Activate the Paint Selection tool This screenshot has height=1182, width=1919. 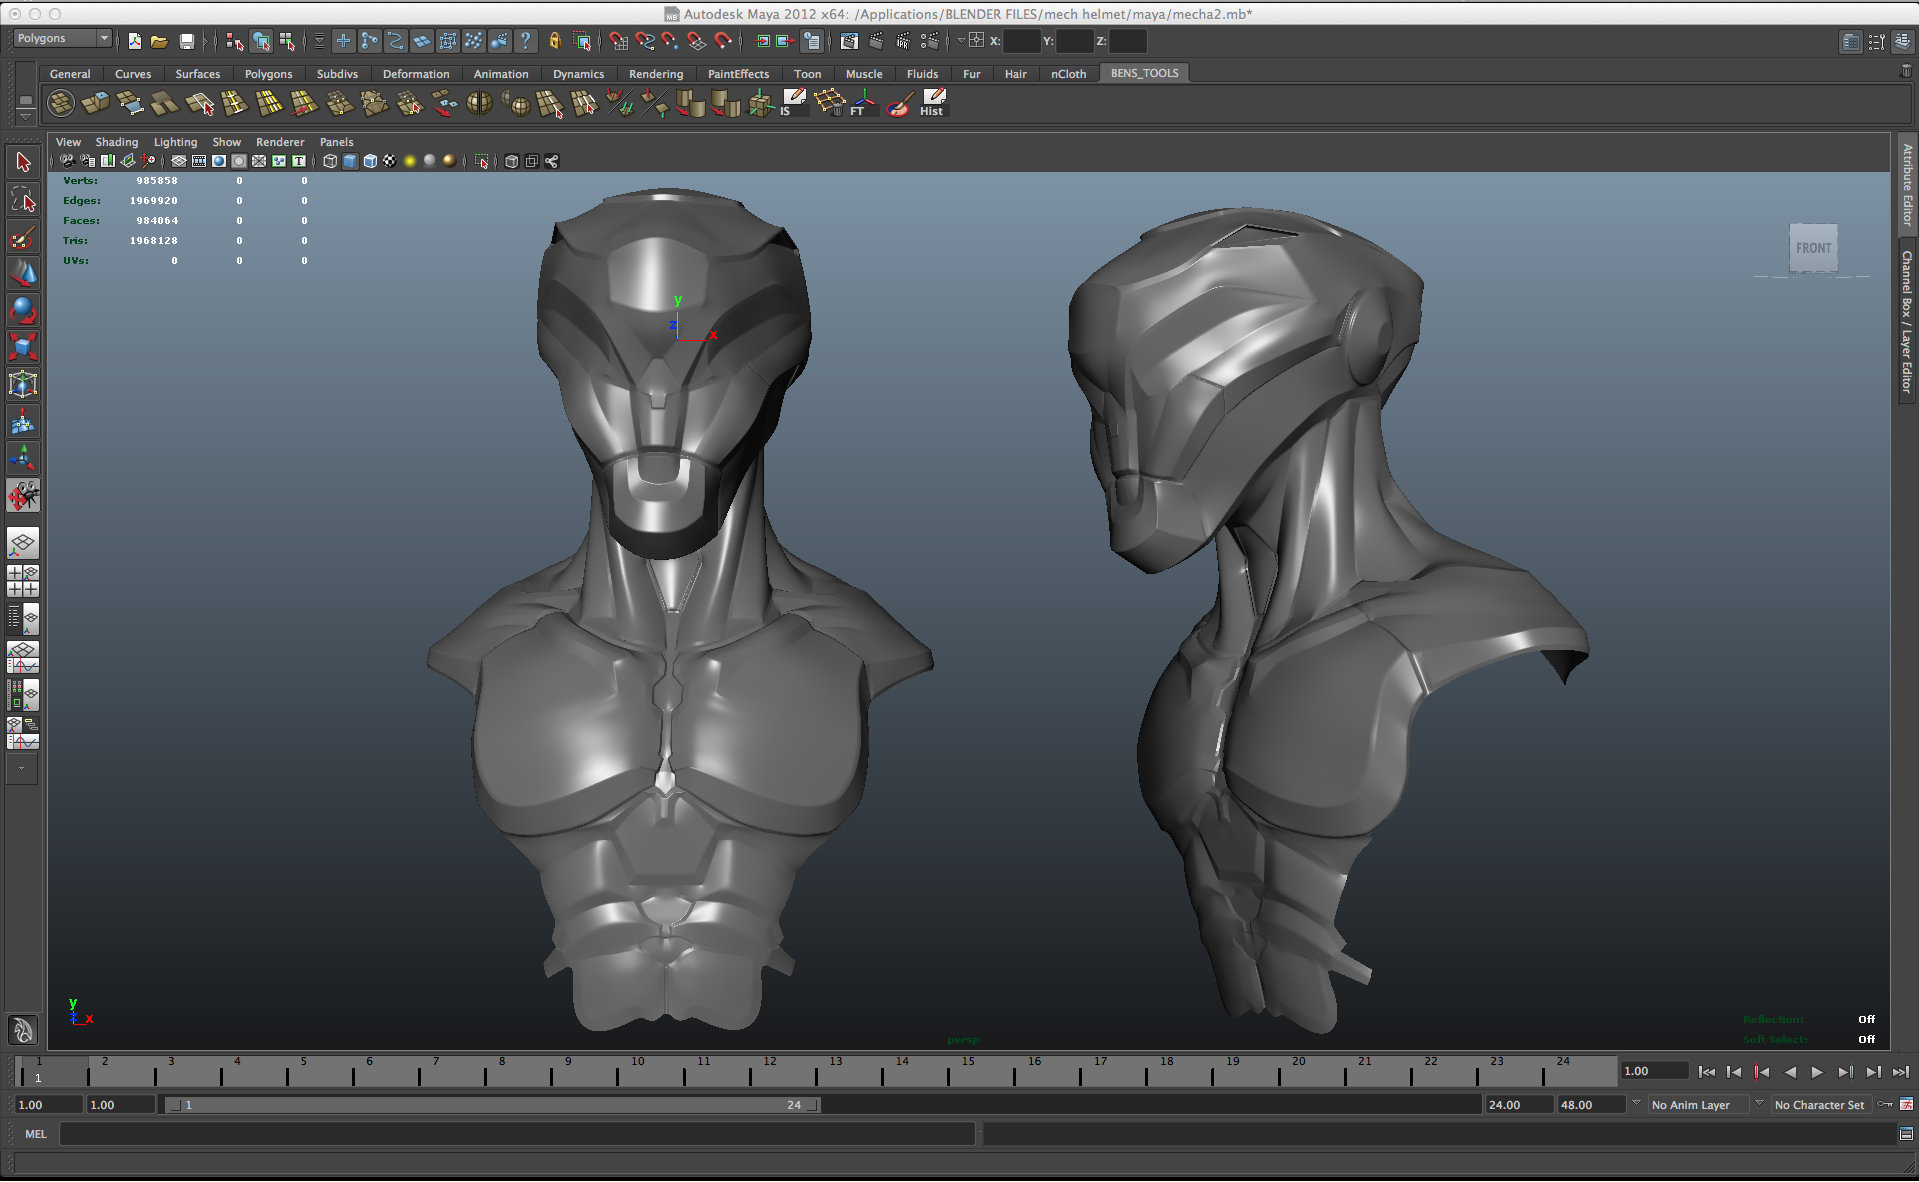pyautogui.click(x=23, y=238)
